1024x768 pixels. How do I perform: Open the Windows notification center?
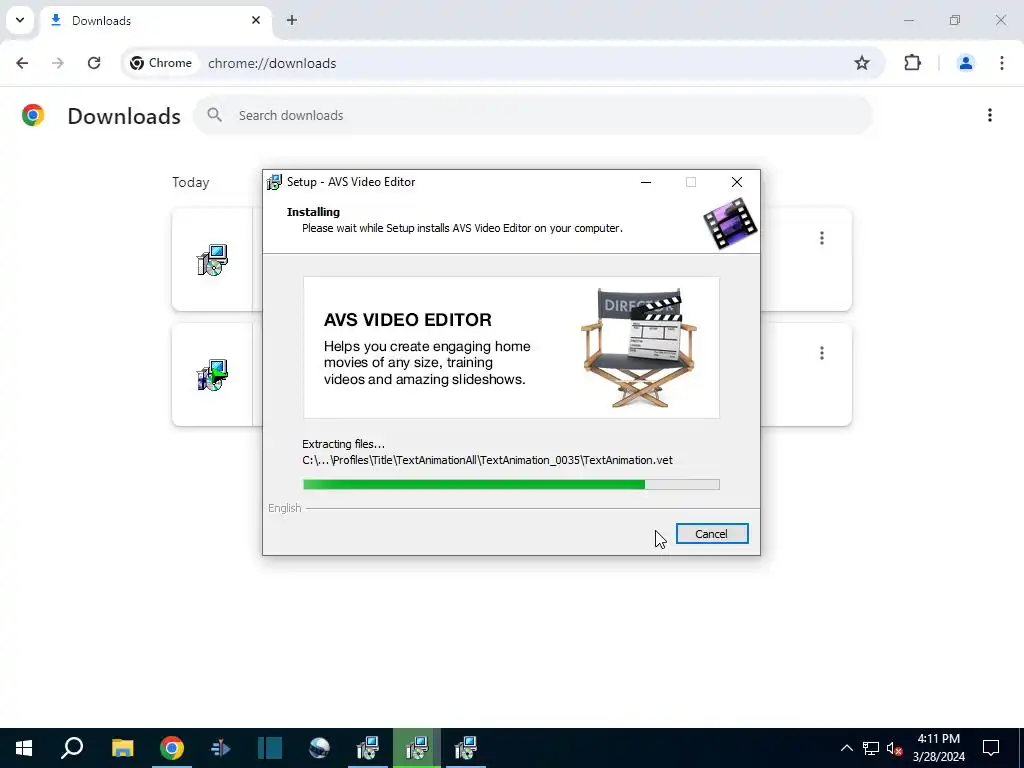[991, 748]
